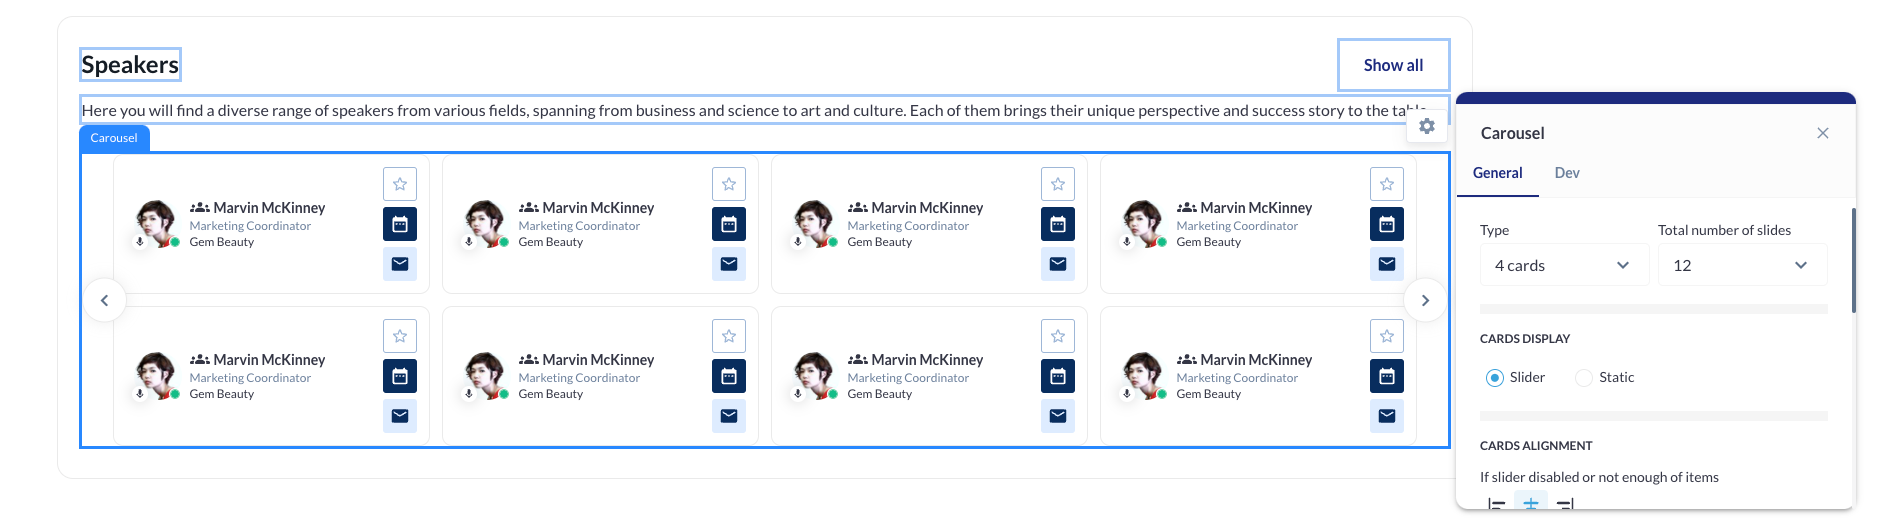Star the fourth speaker card in bottom row

[x=1387, y=336]
